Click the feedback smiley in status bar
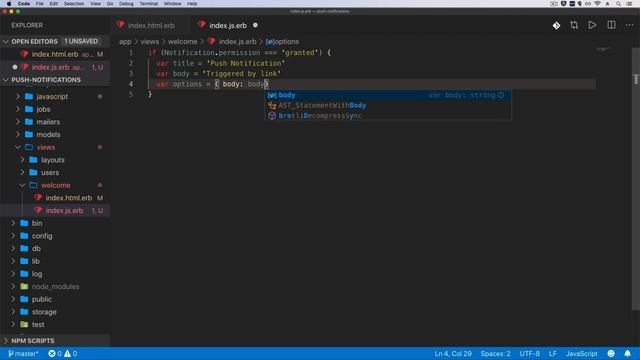Image resolution: width=640 pixels, height=360 pixels. 611,353
